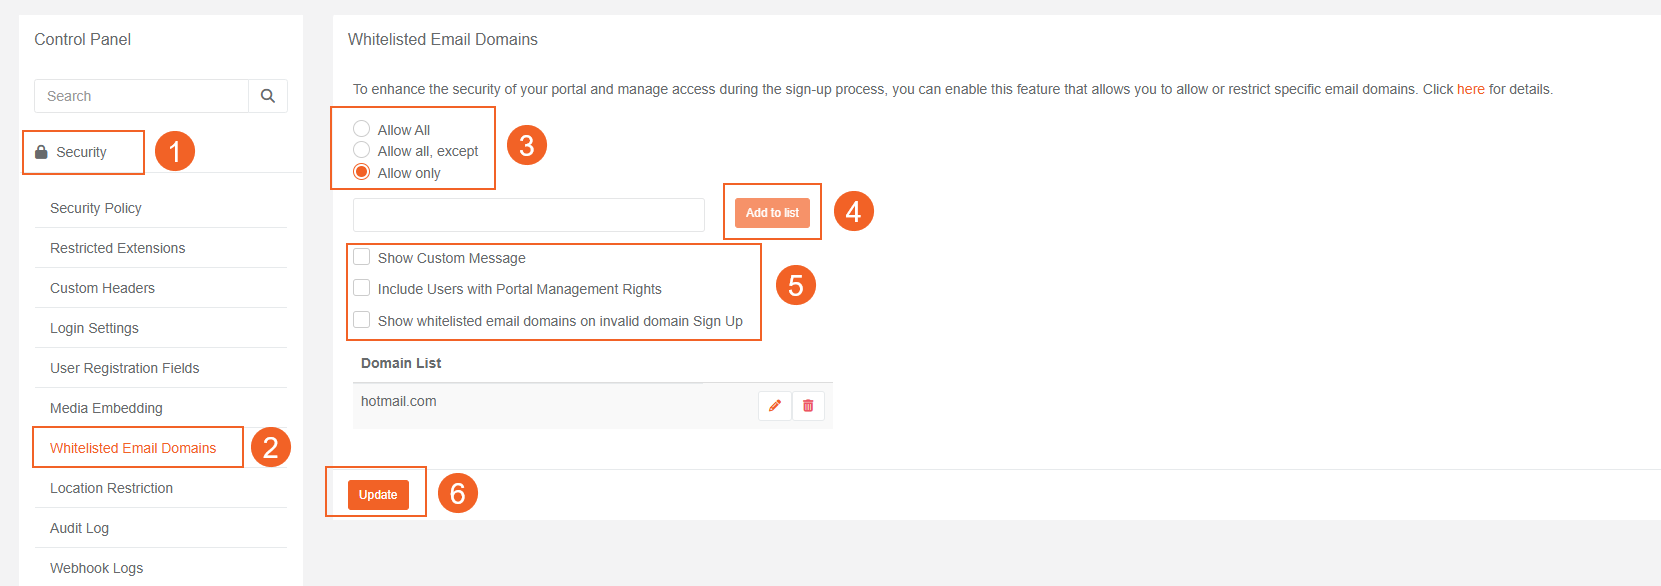Select the Allow All radio button

pos(362,129)
